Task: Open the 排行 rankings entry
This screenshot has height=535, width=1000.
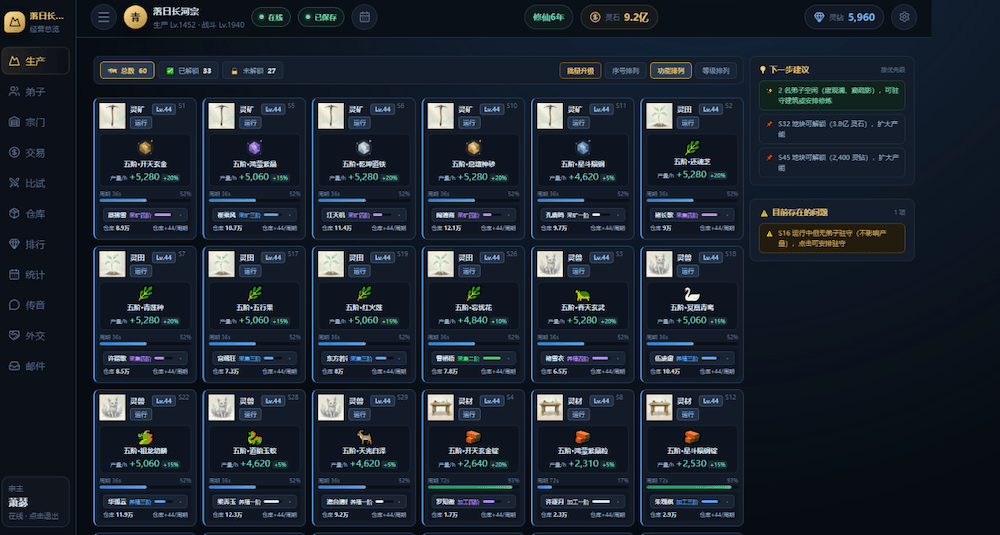Action: click(35, 244)
